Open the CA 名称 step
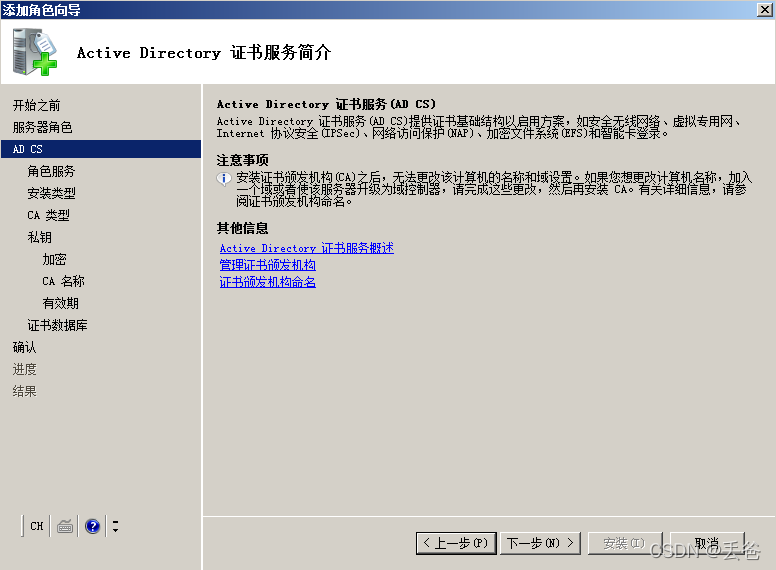This screenshot has height=570, width=776. [63, 281]
